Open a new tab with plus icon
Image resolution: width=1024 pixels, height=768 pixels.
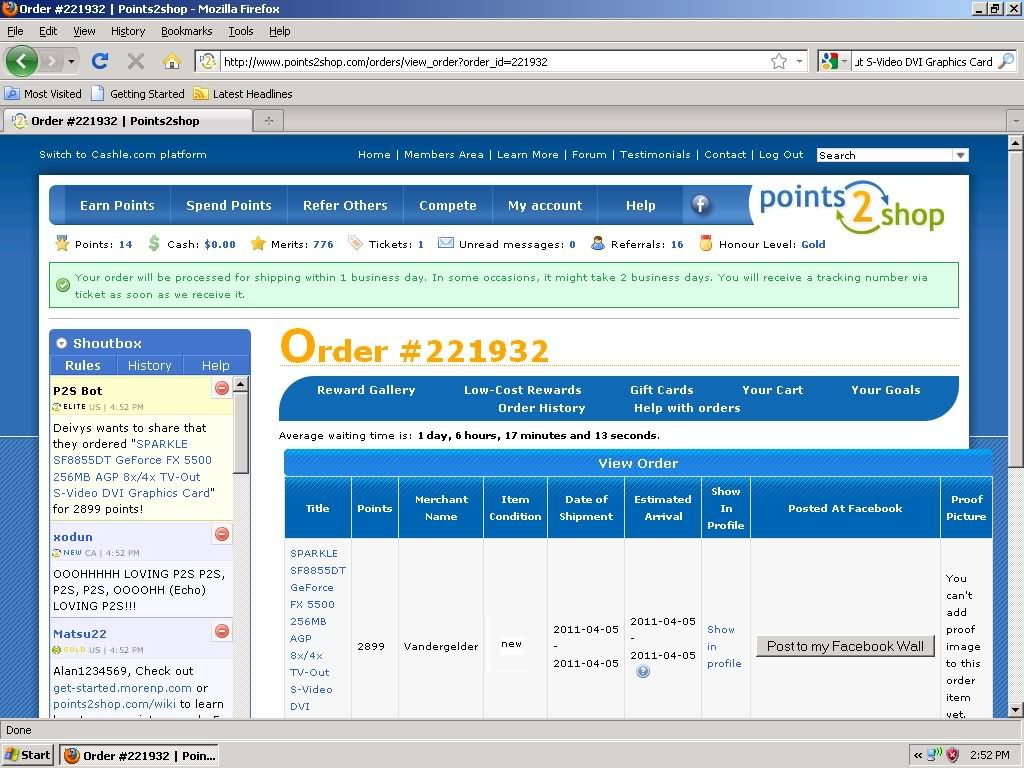click(x=268, y=121)
